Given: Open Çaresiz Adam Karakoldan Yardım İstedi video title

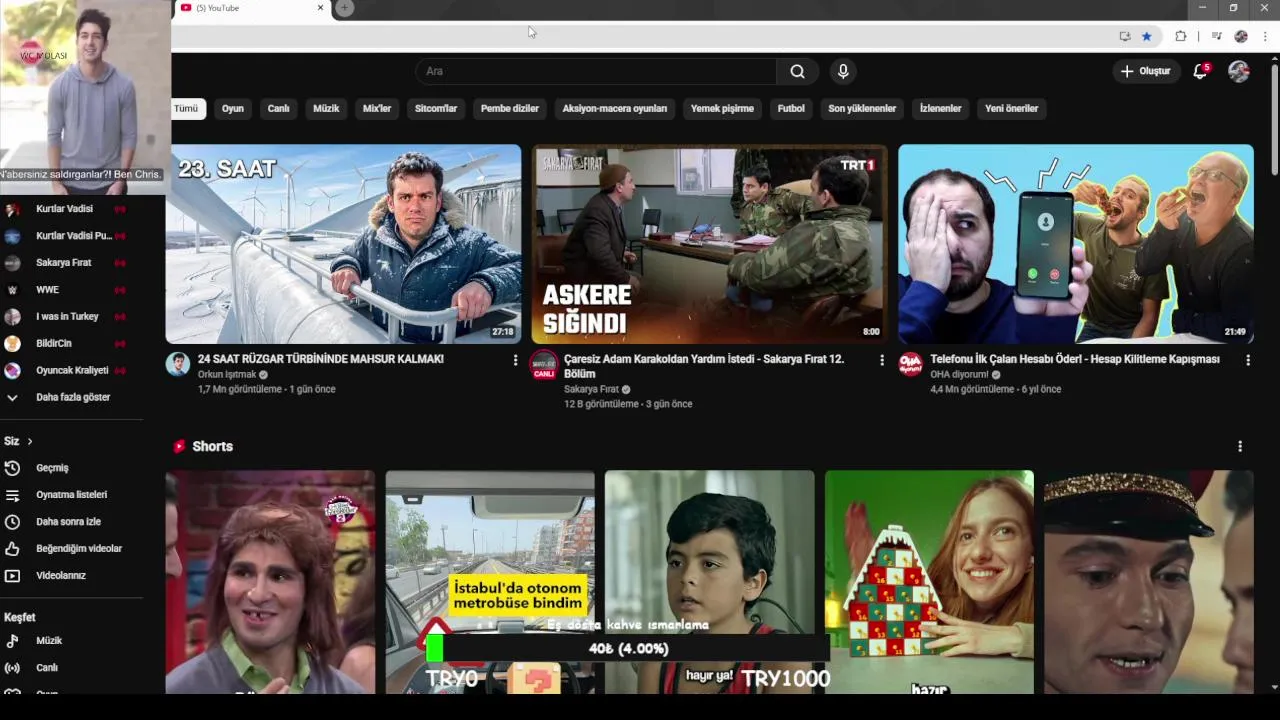Looking at the screenshot, I should tap(704, 366).
